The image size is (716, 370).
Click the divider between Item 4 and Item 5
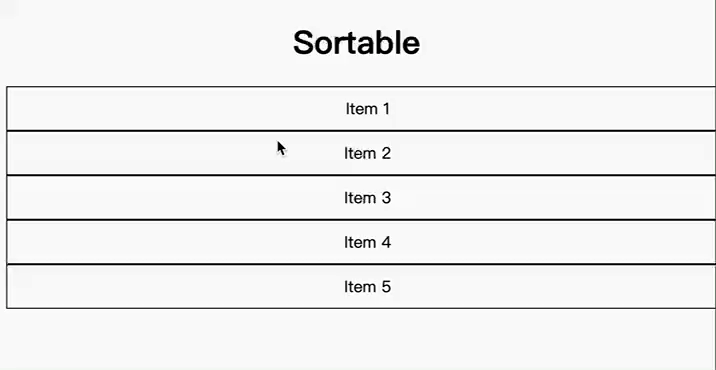[x=361, y=264]
